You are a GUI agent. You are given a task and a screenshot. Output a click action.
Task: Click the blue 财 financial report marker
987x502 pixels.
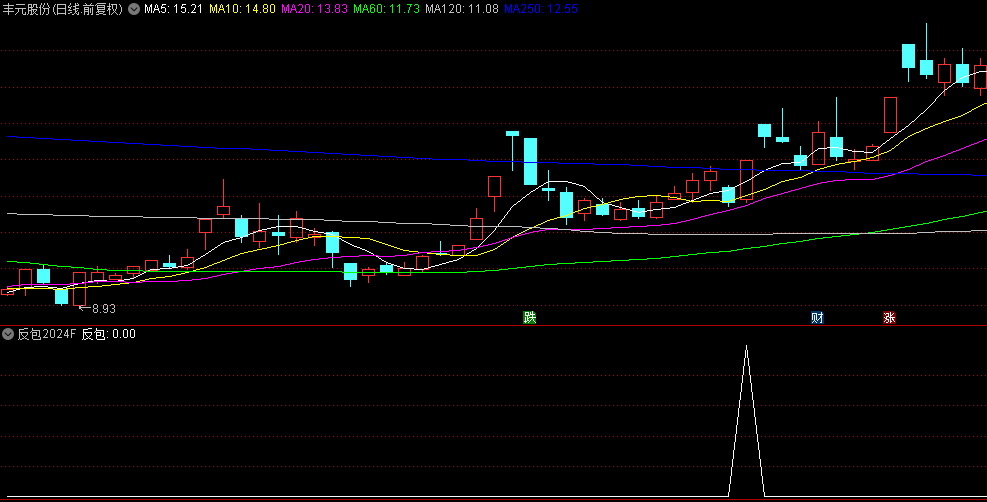tap(817, 318)
